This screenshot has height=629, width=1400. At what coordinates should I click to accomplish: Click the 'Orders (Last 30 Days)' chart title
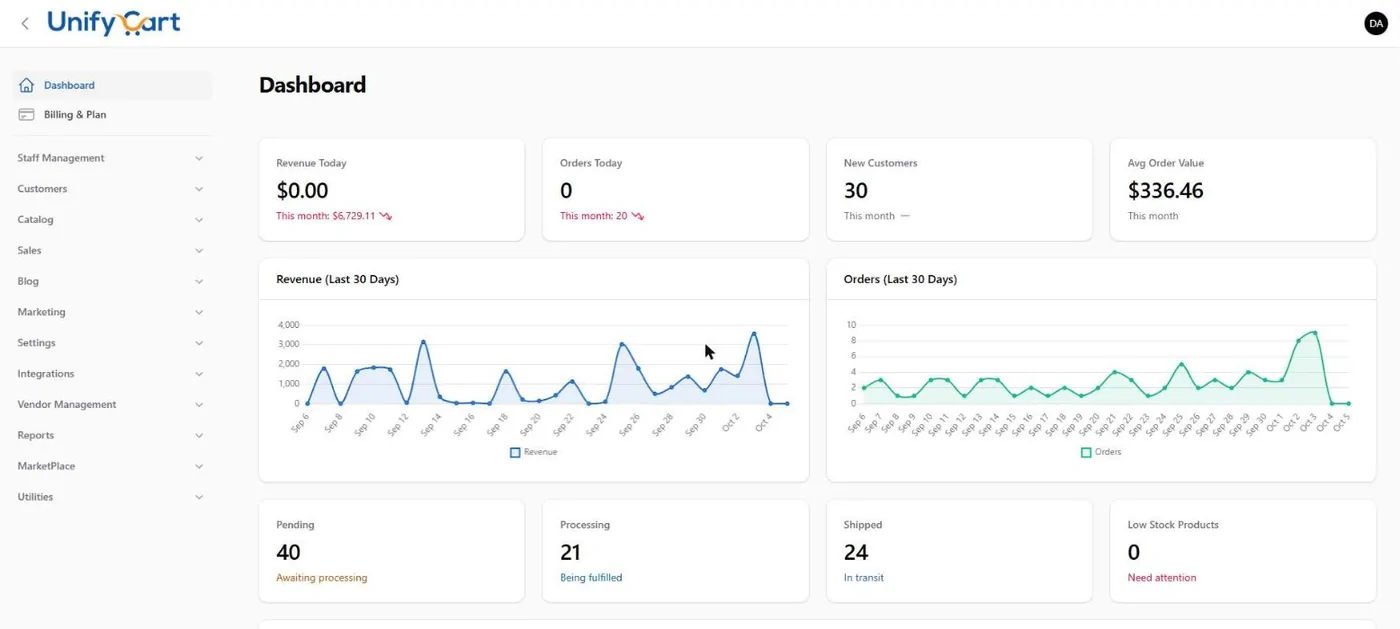coord(900,280)
